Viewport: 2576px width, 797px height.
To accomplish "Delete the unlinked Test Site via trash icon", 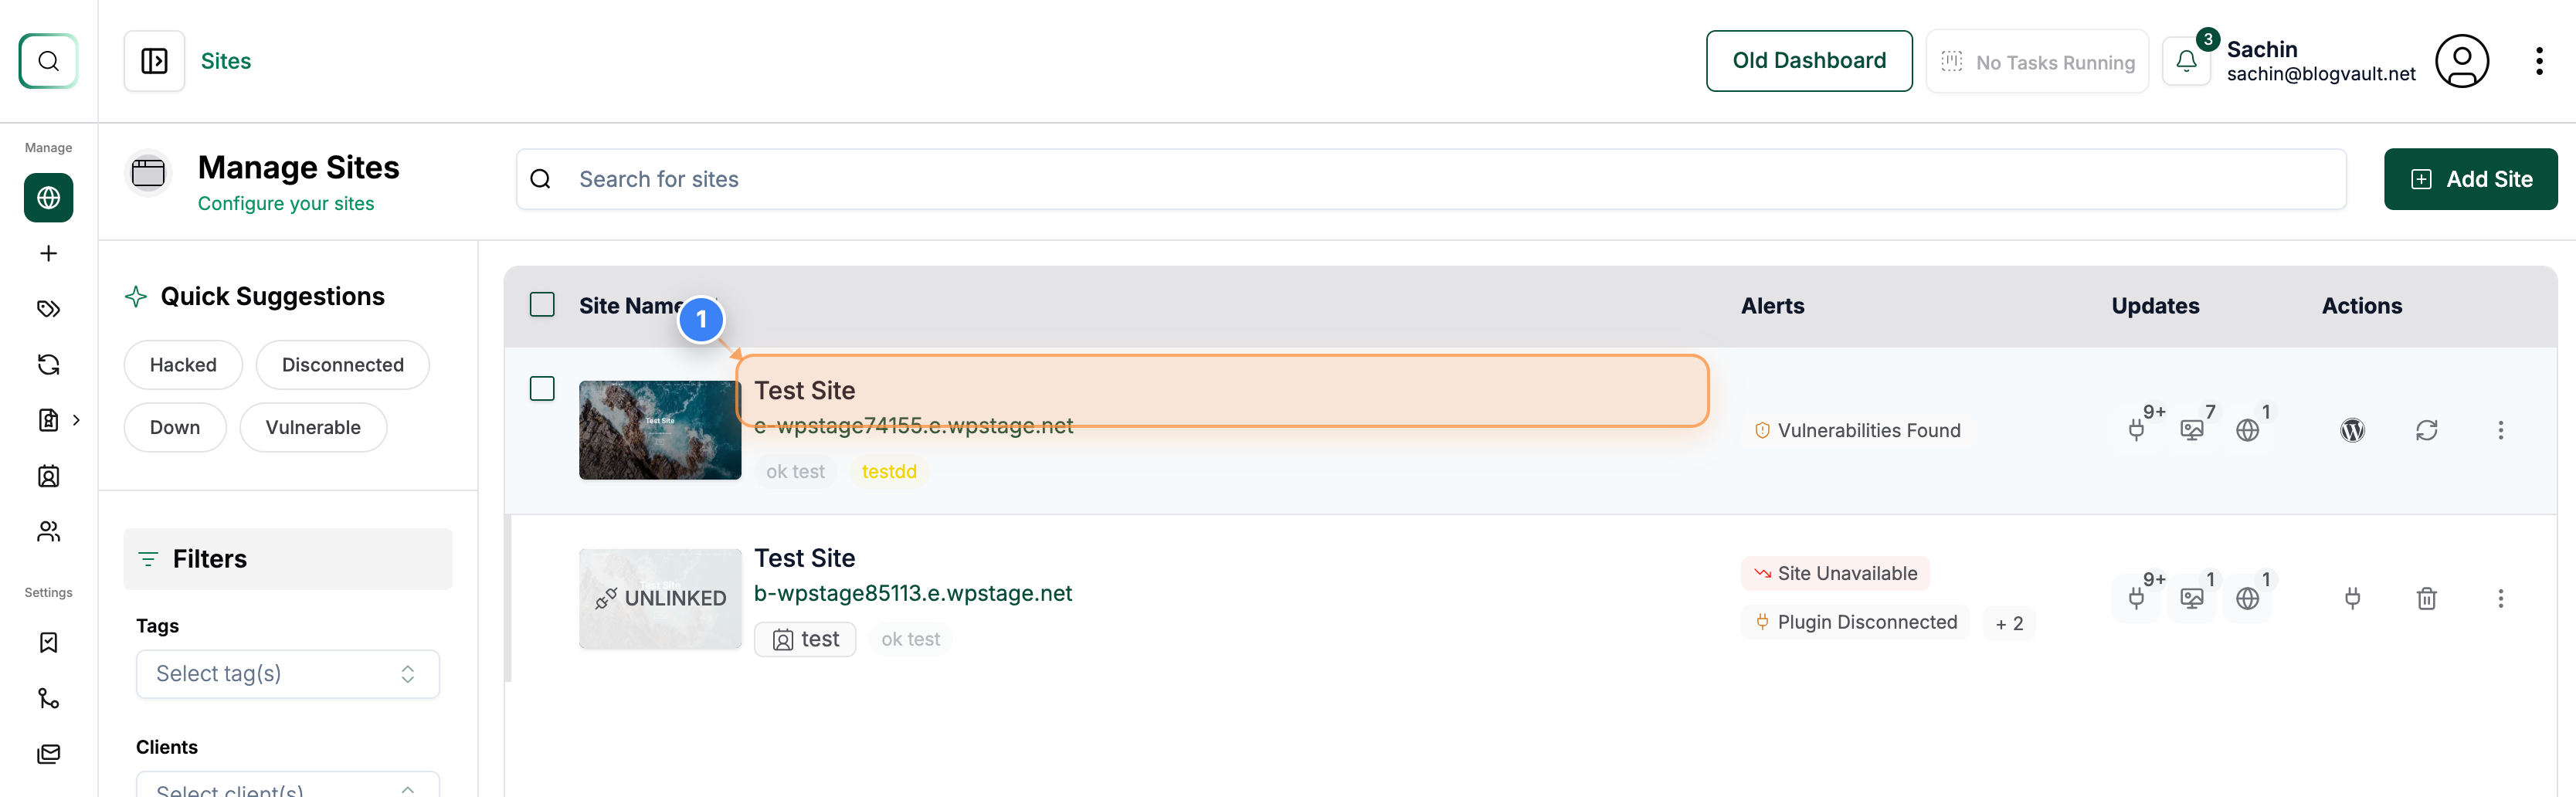I will (2427, 598).
